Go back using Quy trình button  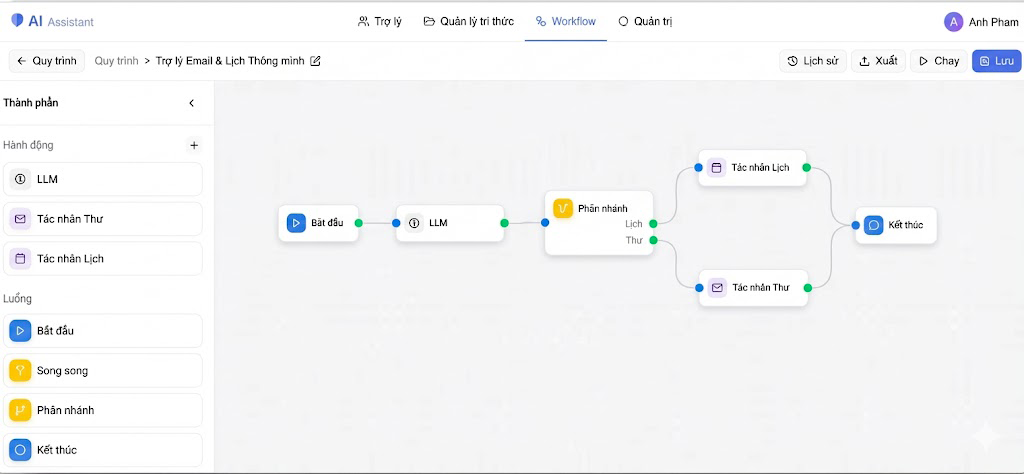47,61
